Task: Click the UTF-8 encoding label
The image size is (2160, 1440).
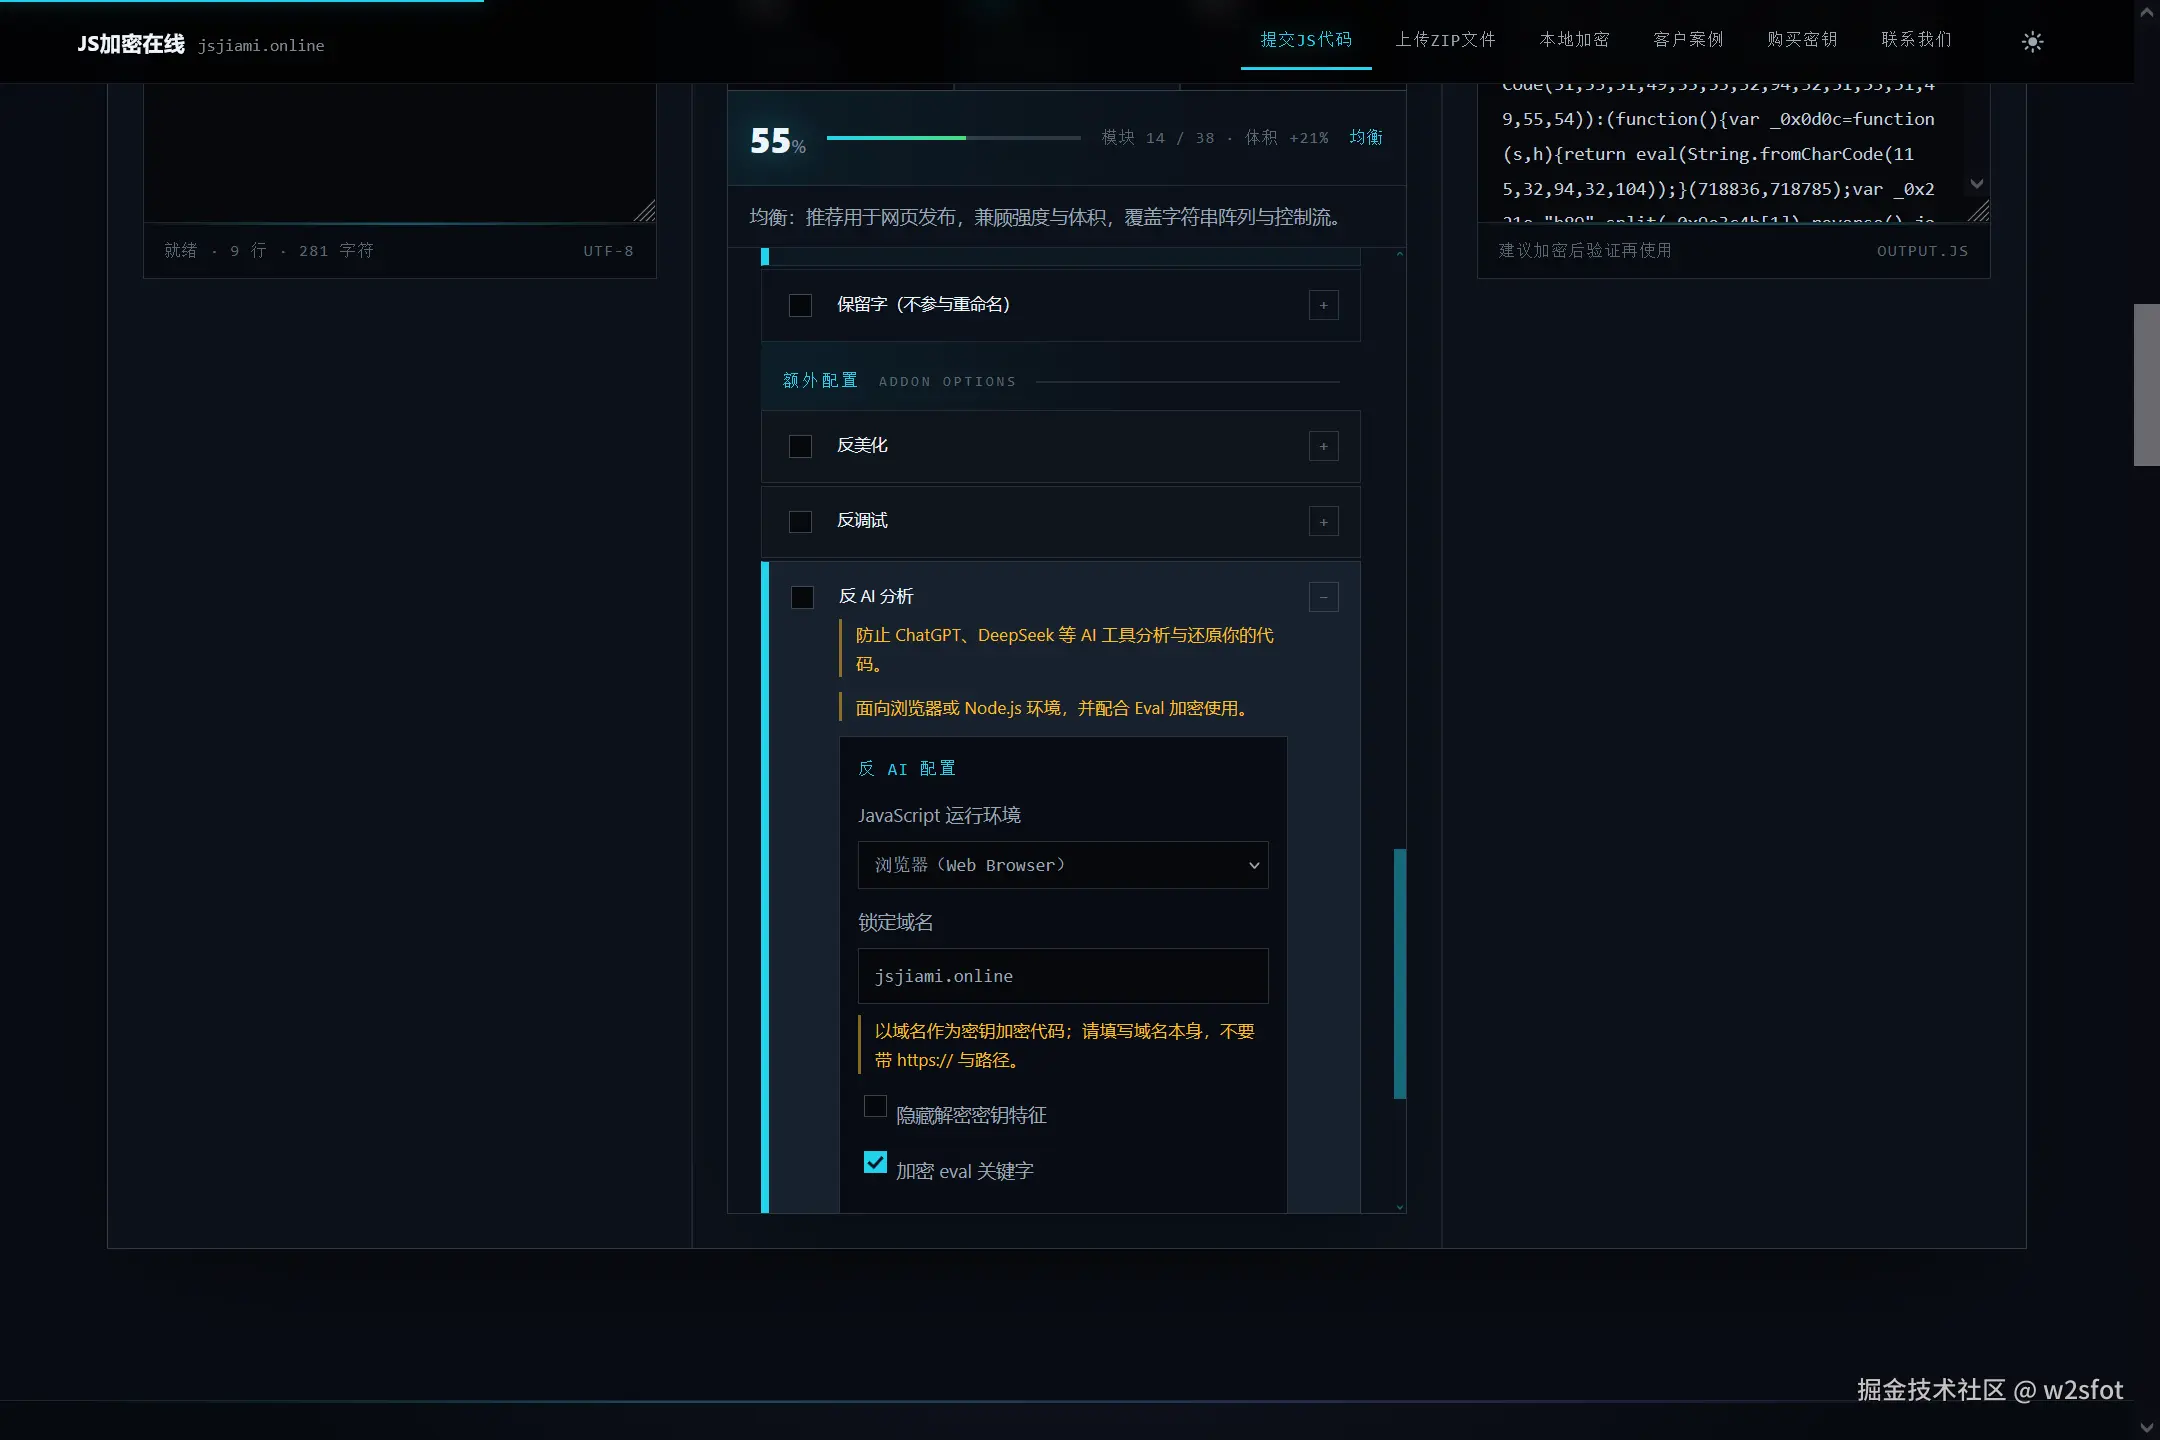Action: [x=608, y=251]
